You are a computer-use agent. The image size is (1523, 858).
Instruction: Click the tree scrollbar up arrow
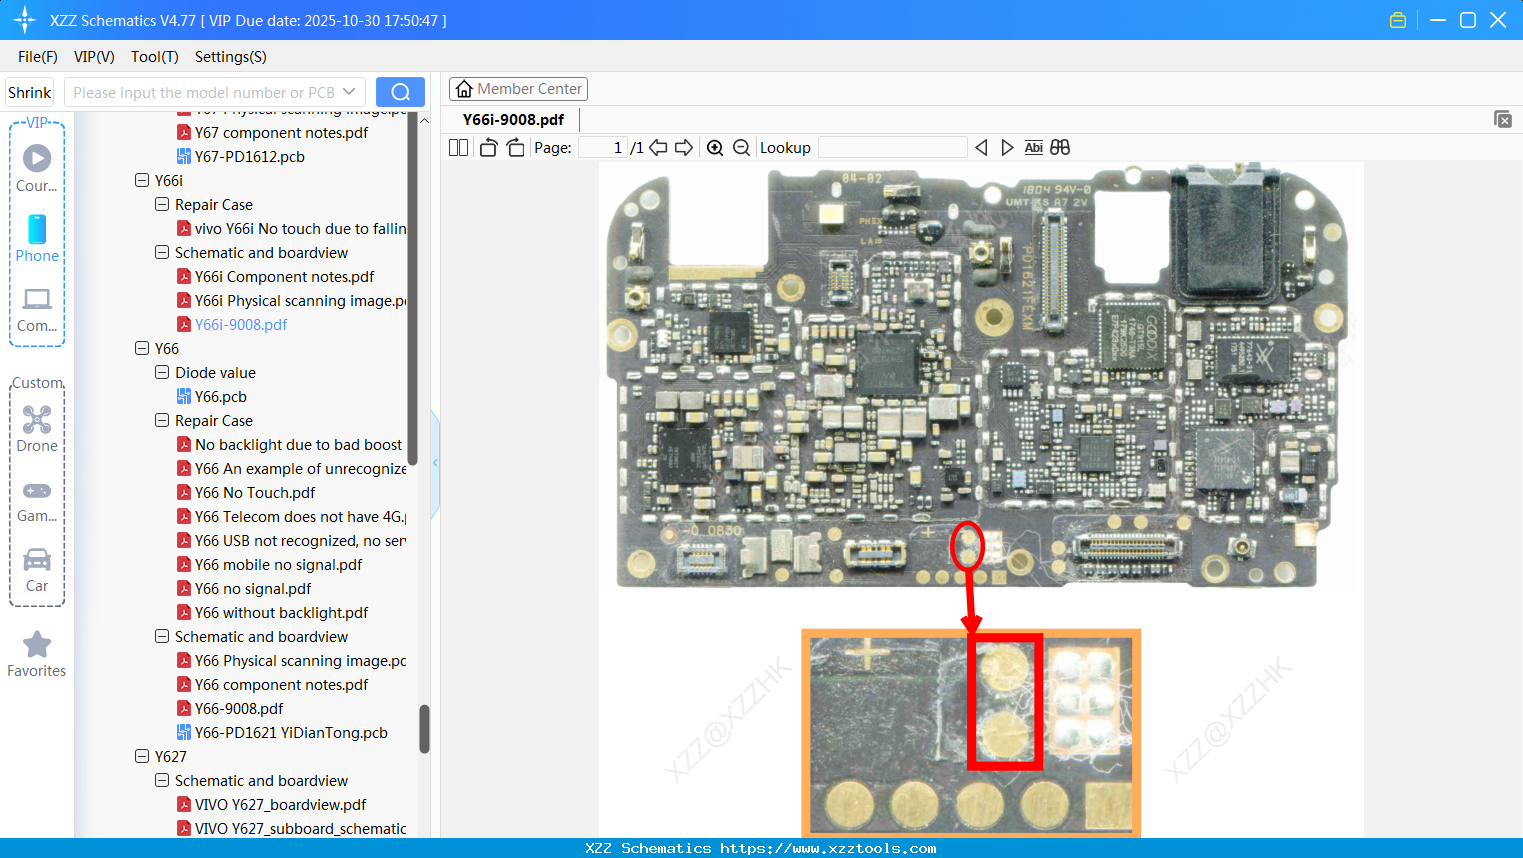click(424, 120)
